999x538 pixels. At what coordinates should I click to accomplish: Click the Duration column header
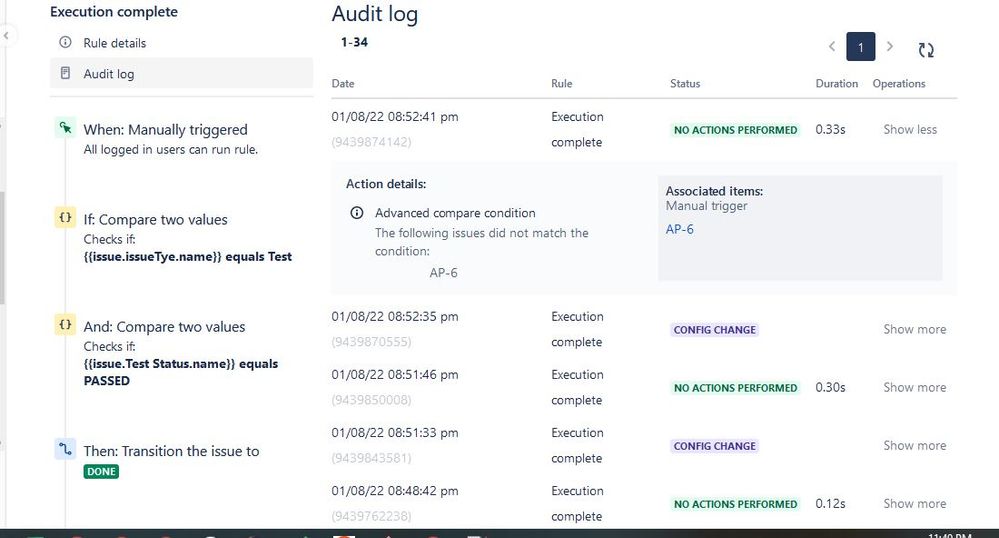tap(837, 84)
